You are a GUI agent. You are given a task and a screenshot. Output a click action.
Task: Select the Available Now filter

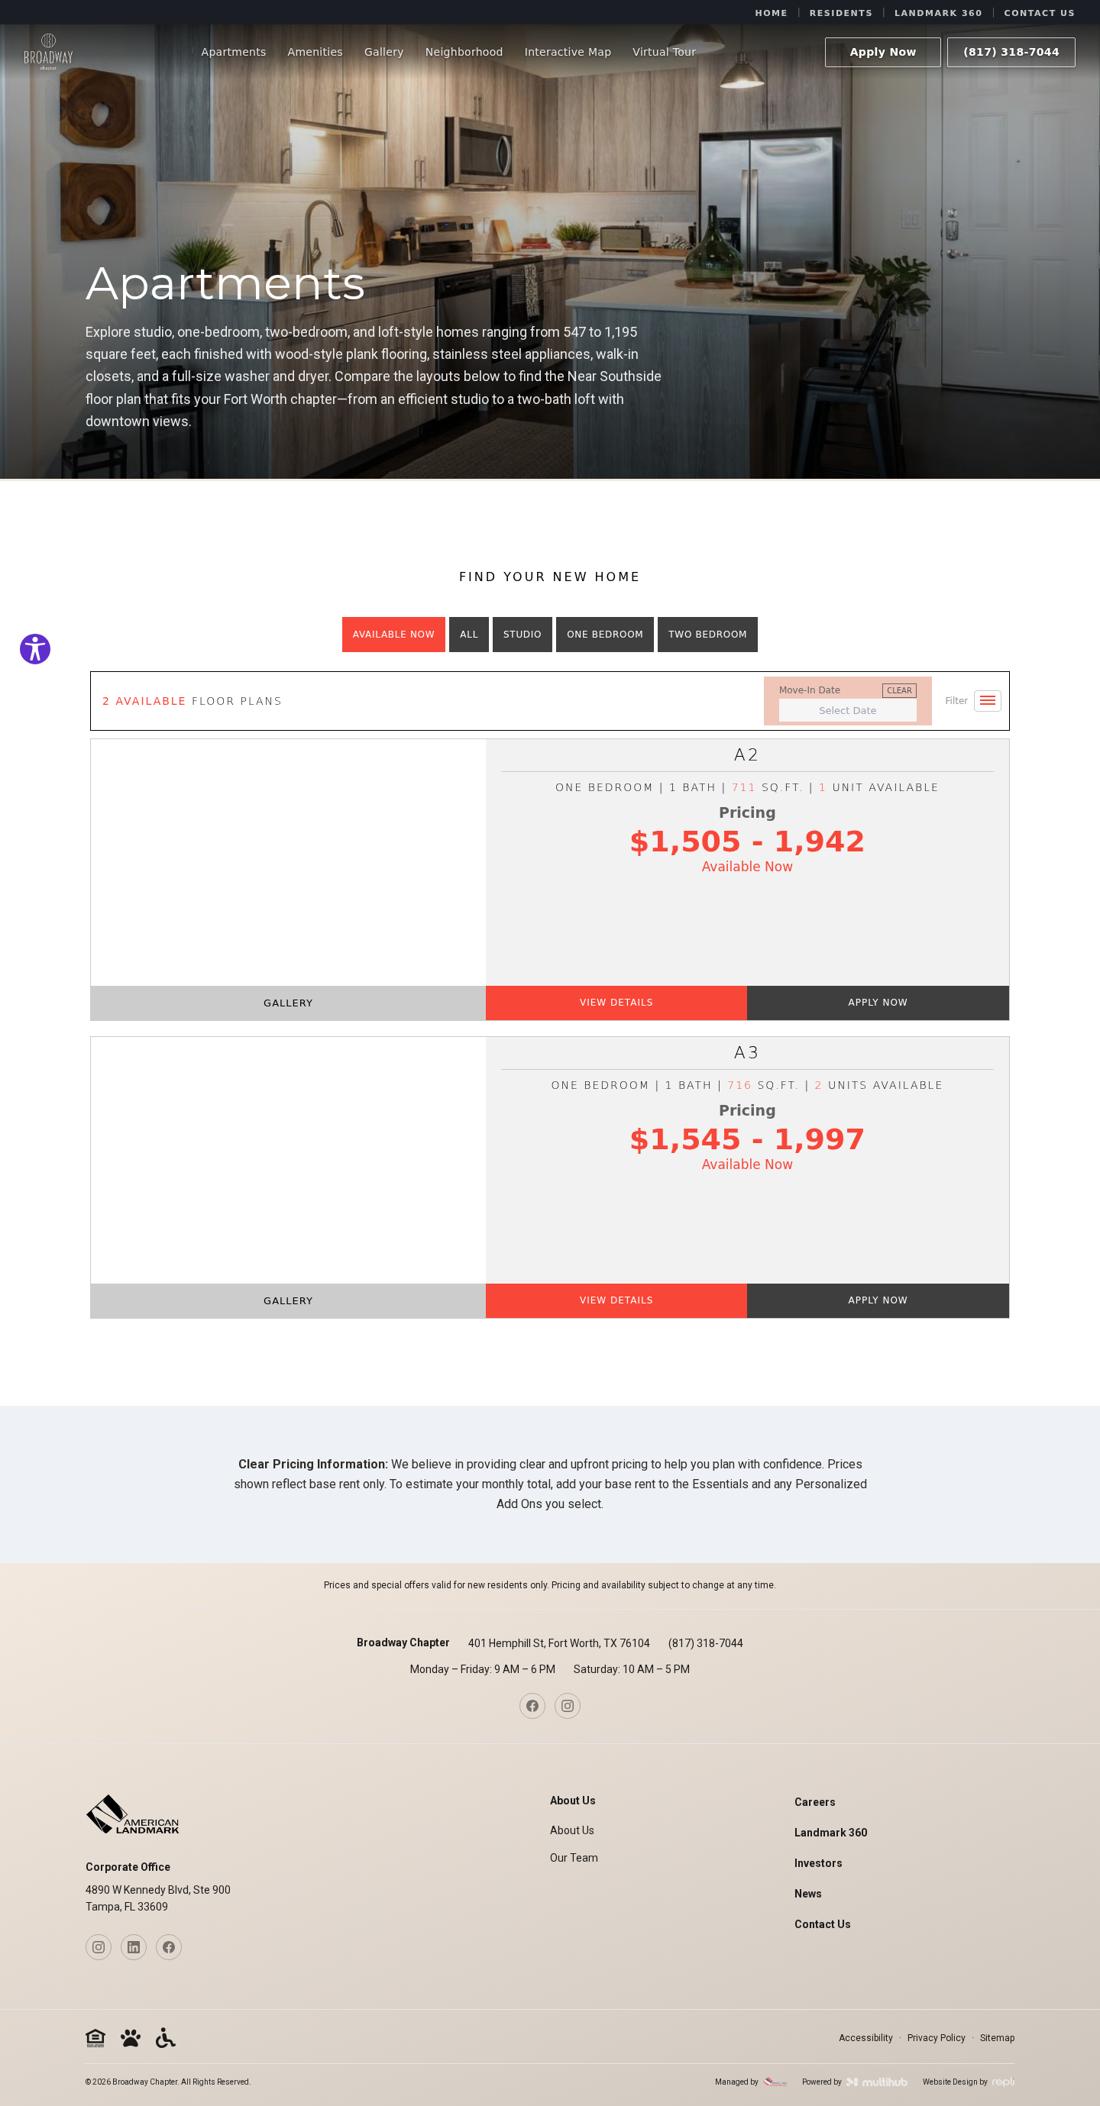click(393, 634)
